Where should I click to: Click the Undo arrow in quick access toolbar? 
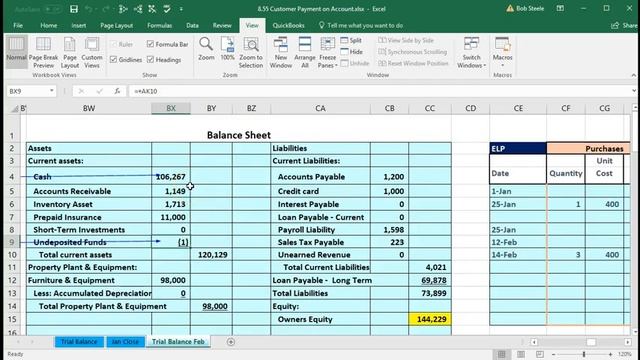(x=89, y=9)
